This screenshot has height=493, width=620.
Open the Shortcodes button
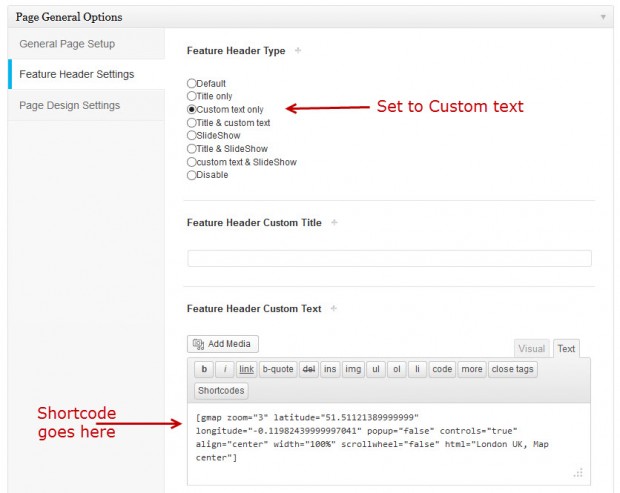(220, 390)
